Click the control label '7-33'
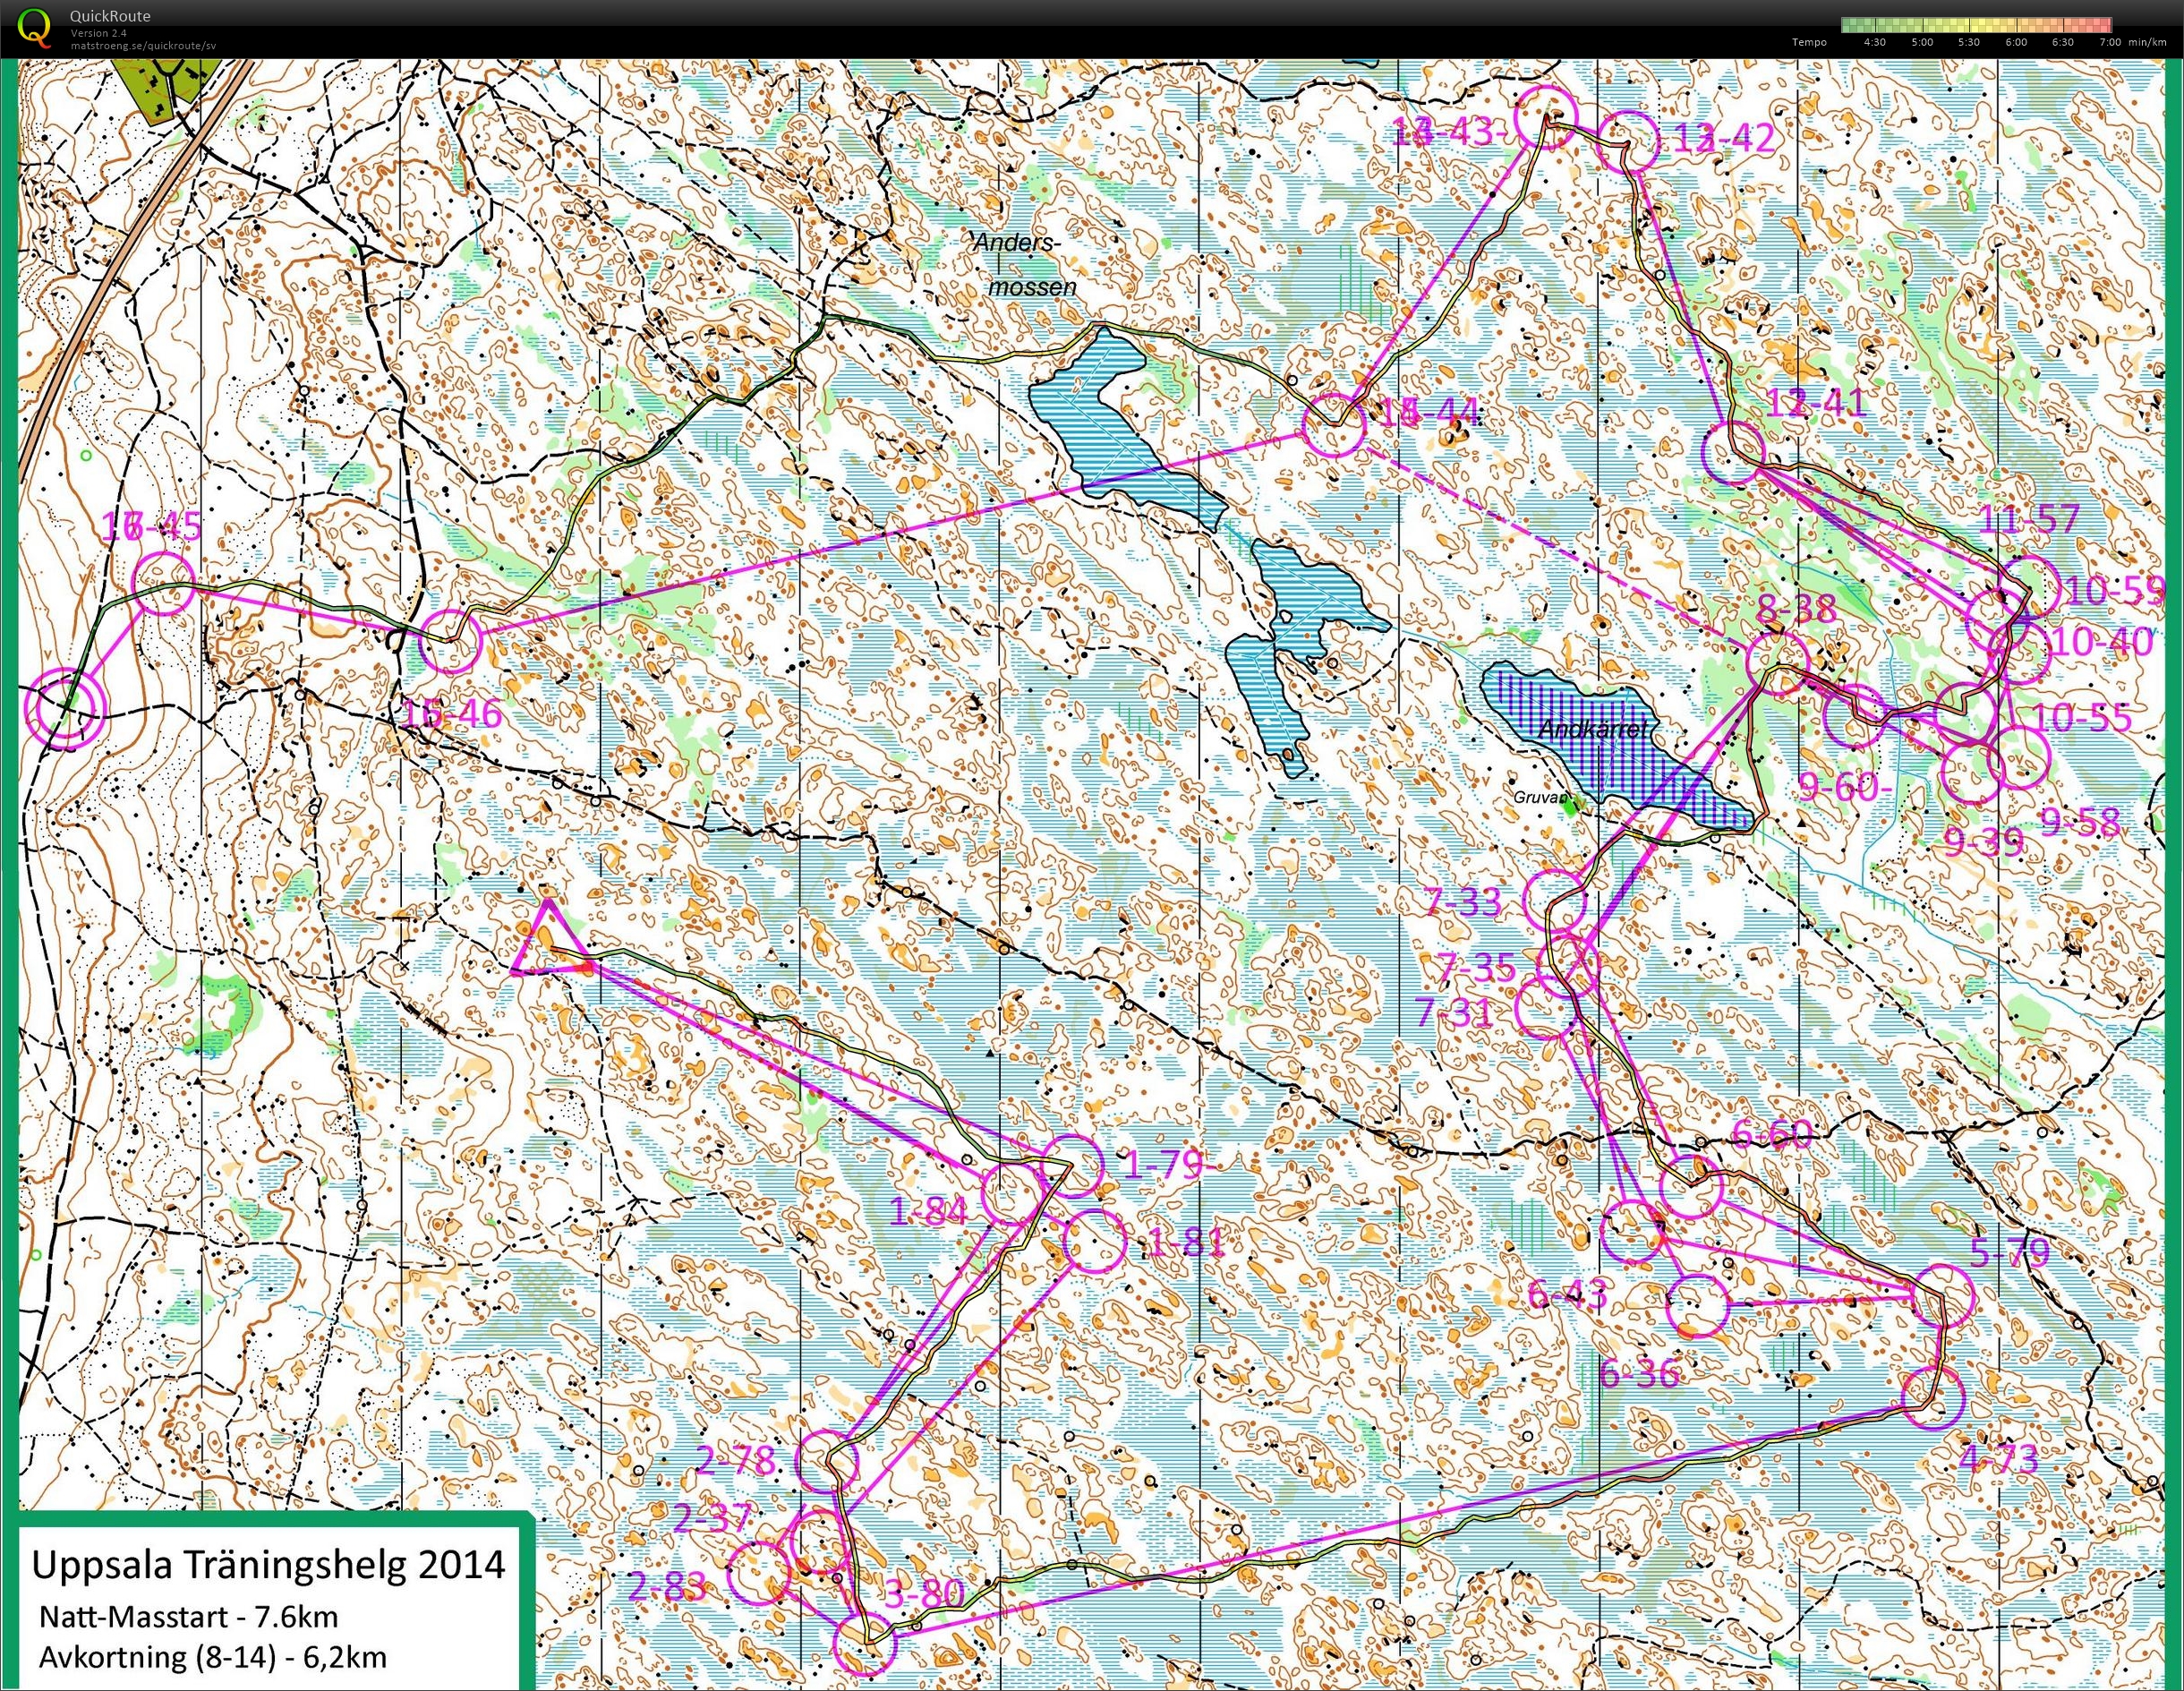Image resolution: width=2184 pixels, height=1691 pixels. pyautogui.click(x=1464, y=902)
